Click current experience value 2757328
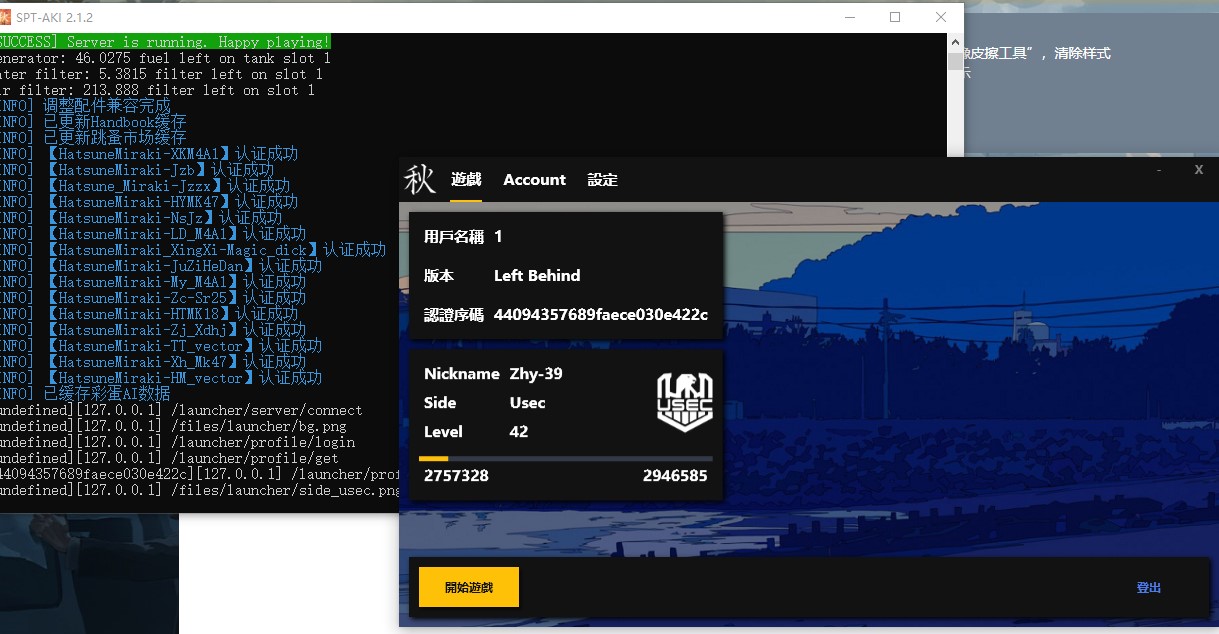 456,476
